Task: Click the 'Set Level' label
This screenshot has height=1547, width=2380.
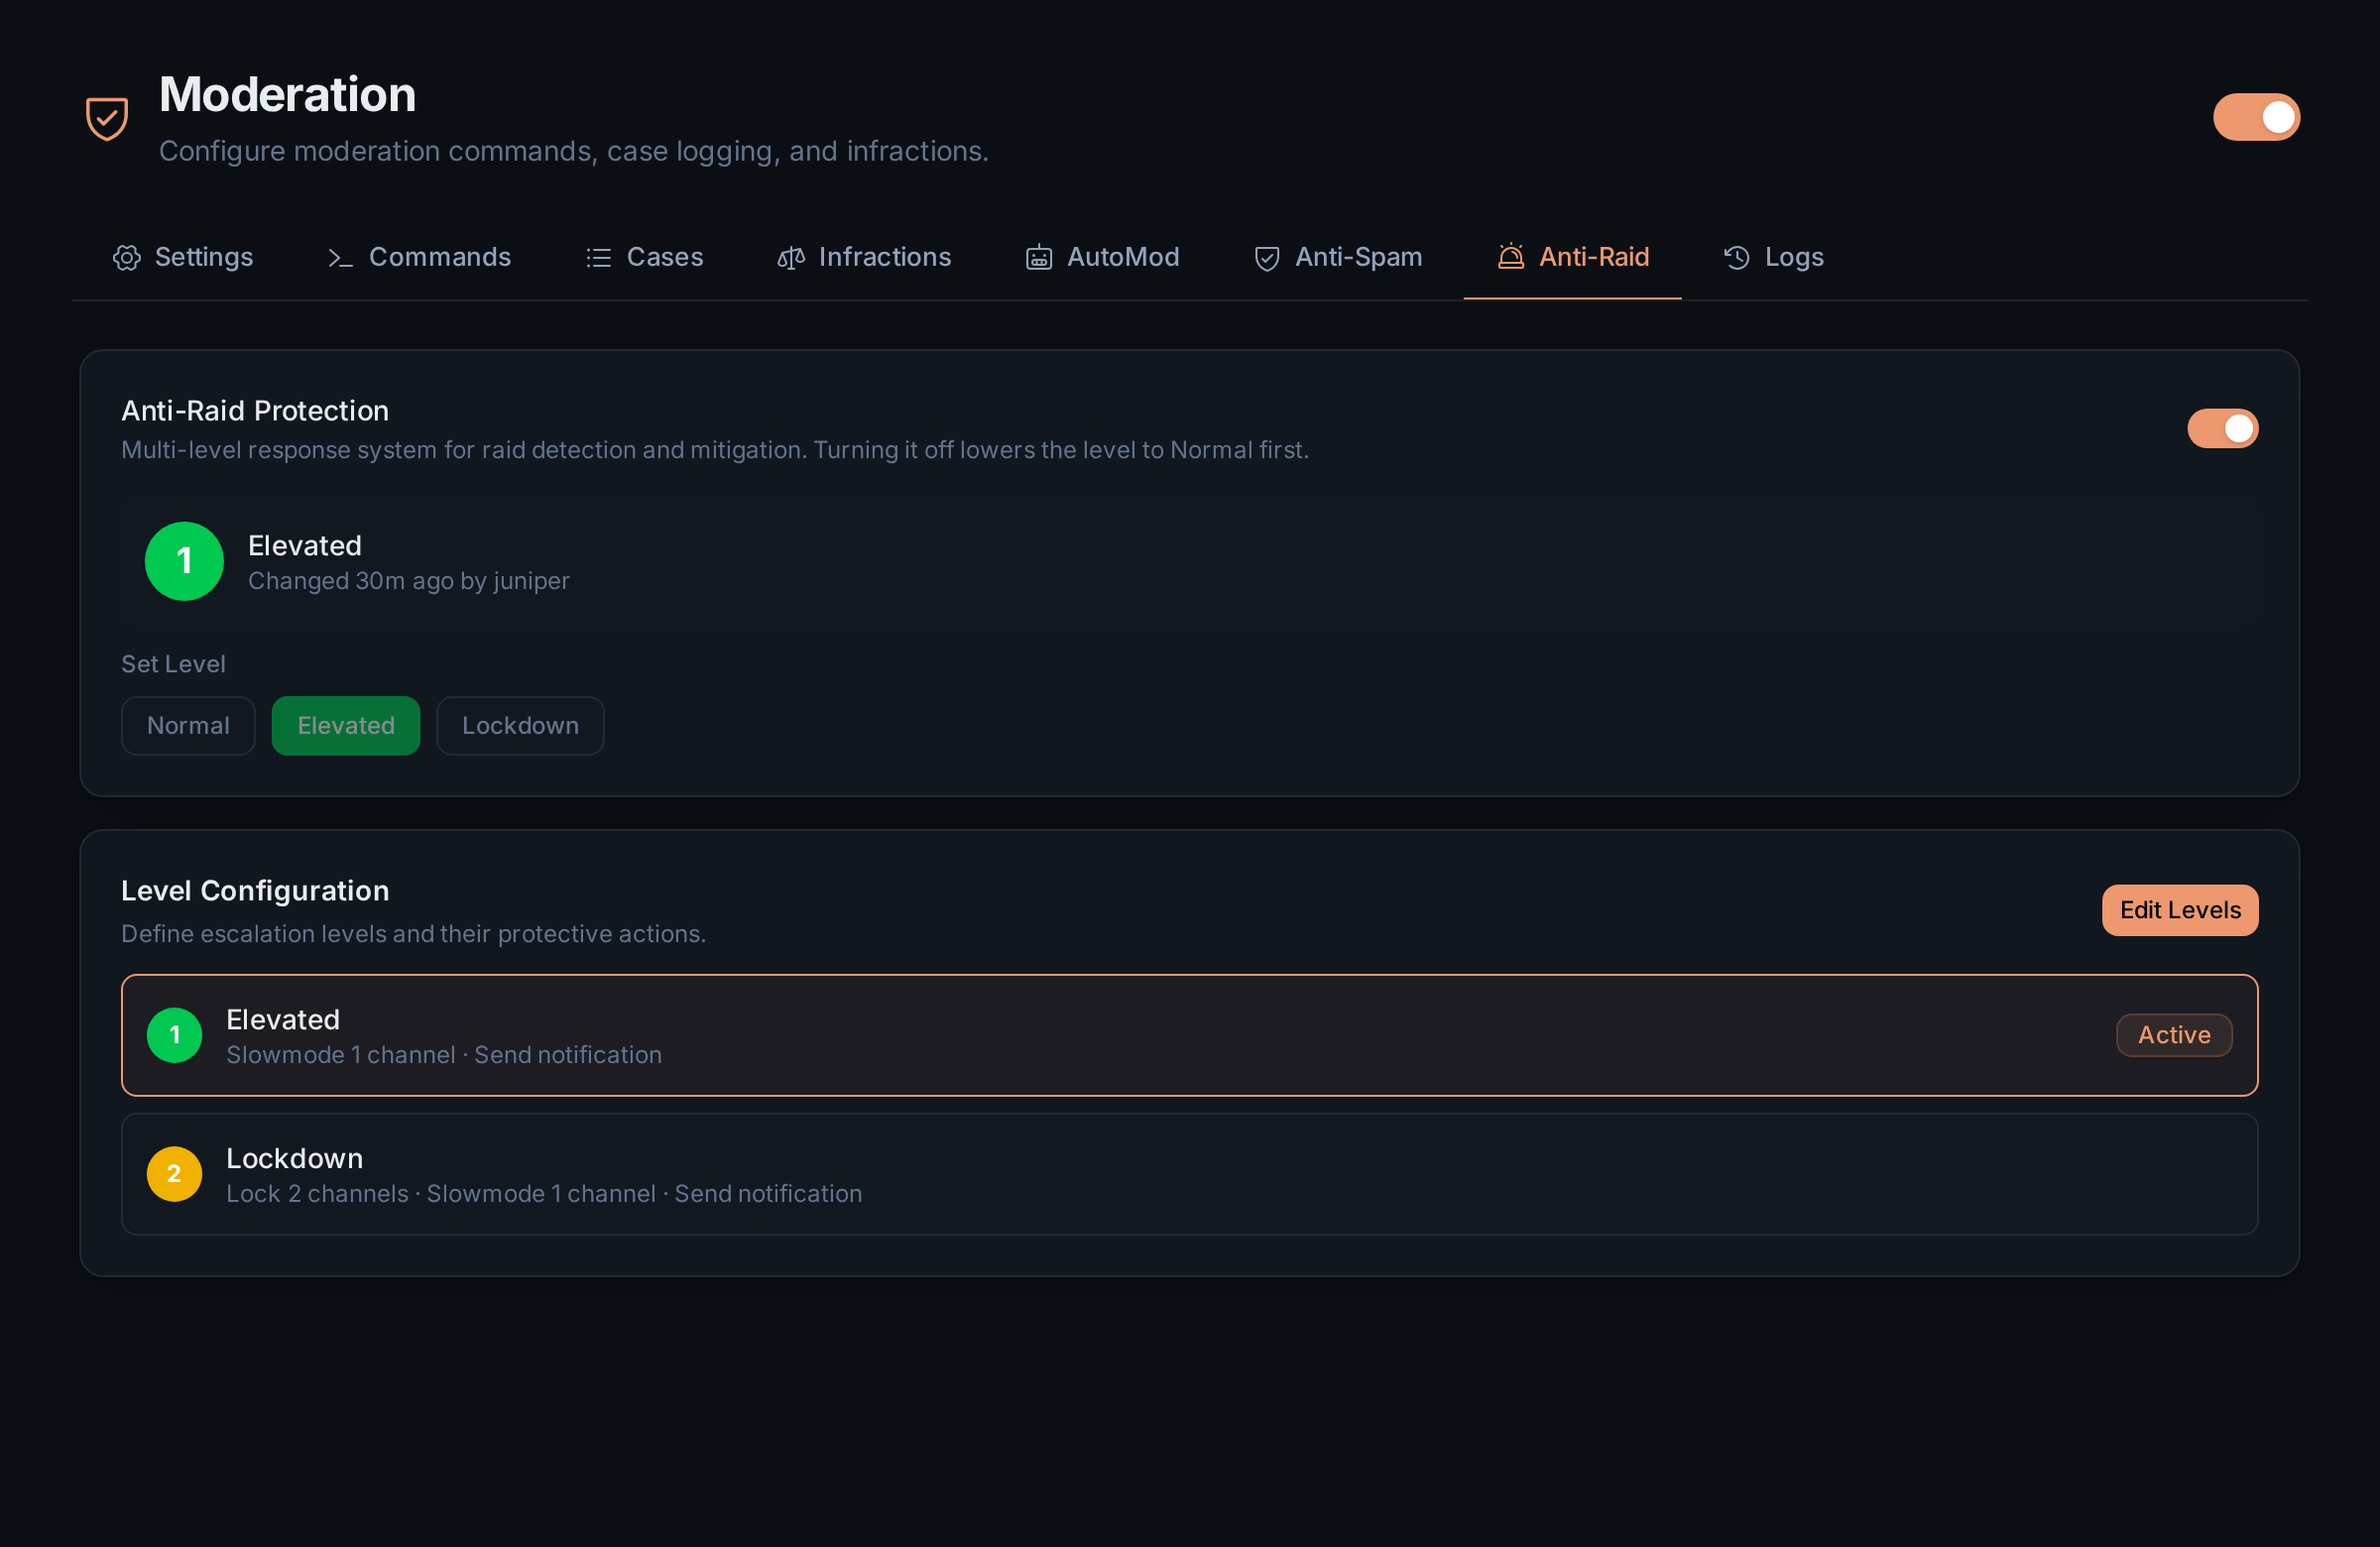Action: (x=173, y=664)
